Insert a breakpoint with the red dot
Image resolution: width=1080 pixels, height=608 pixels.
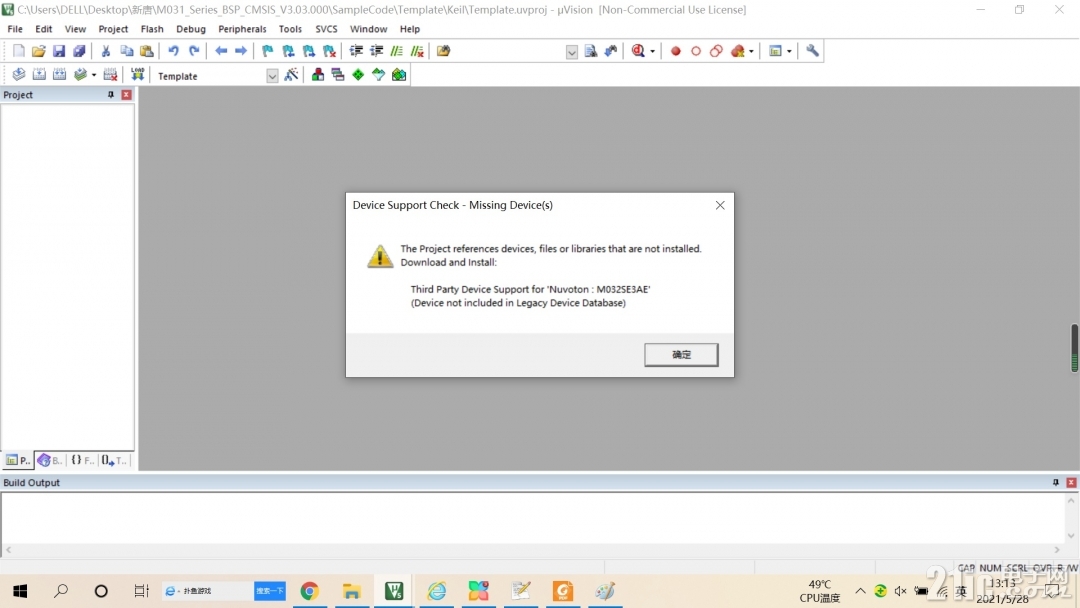(676, 51)
